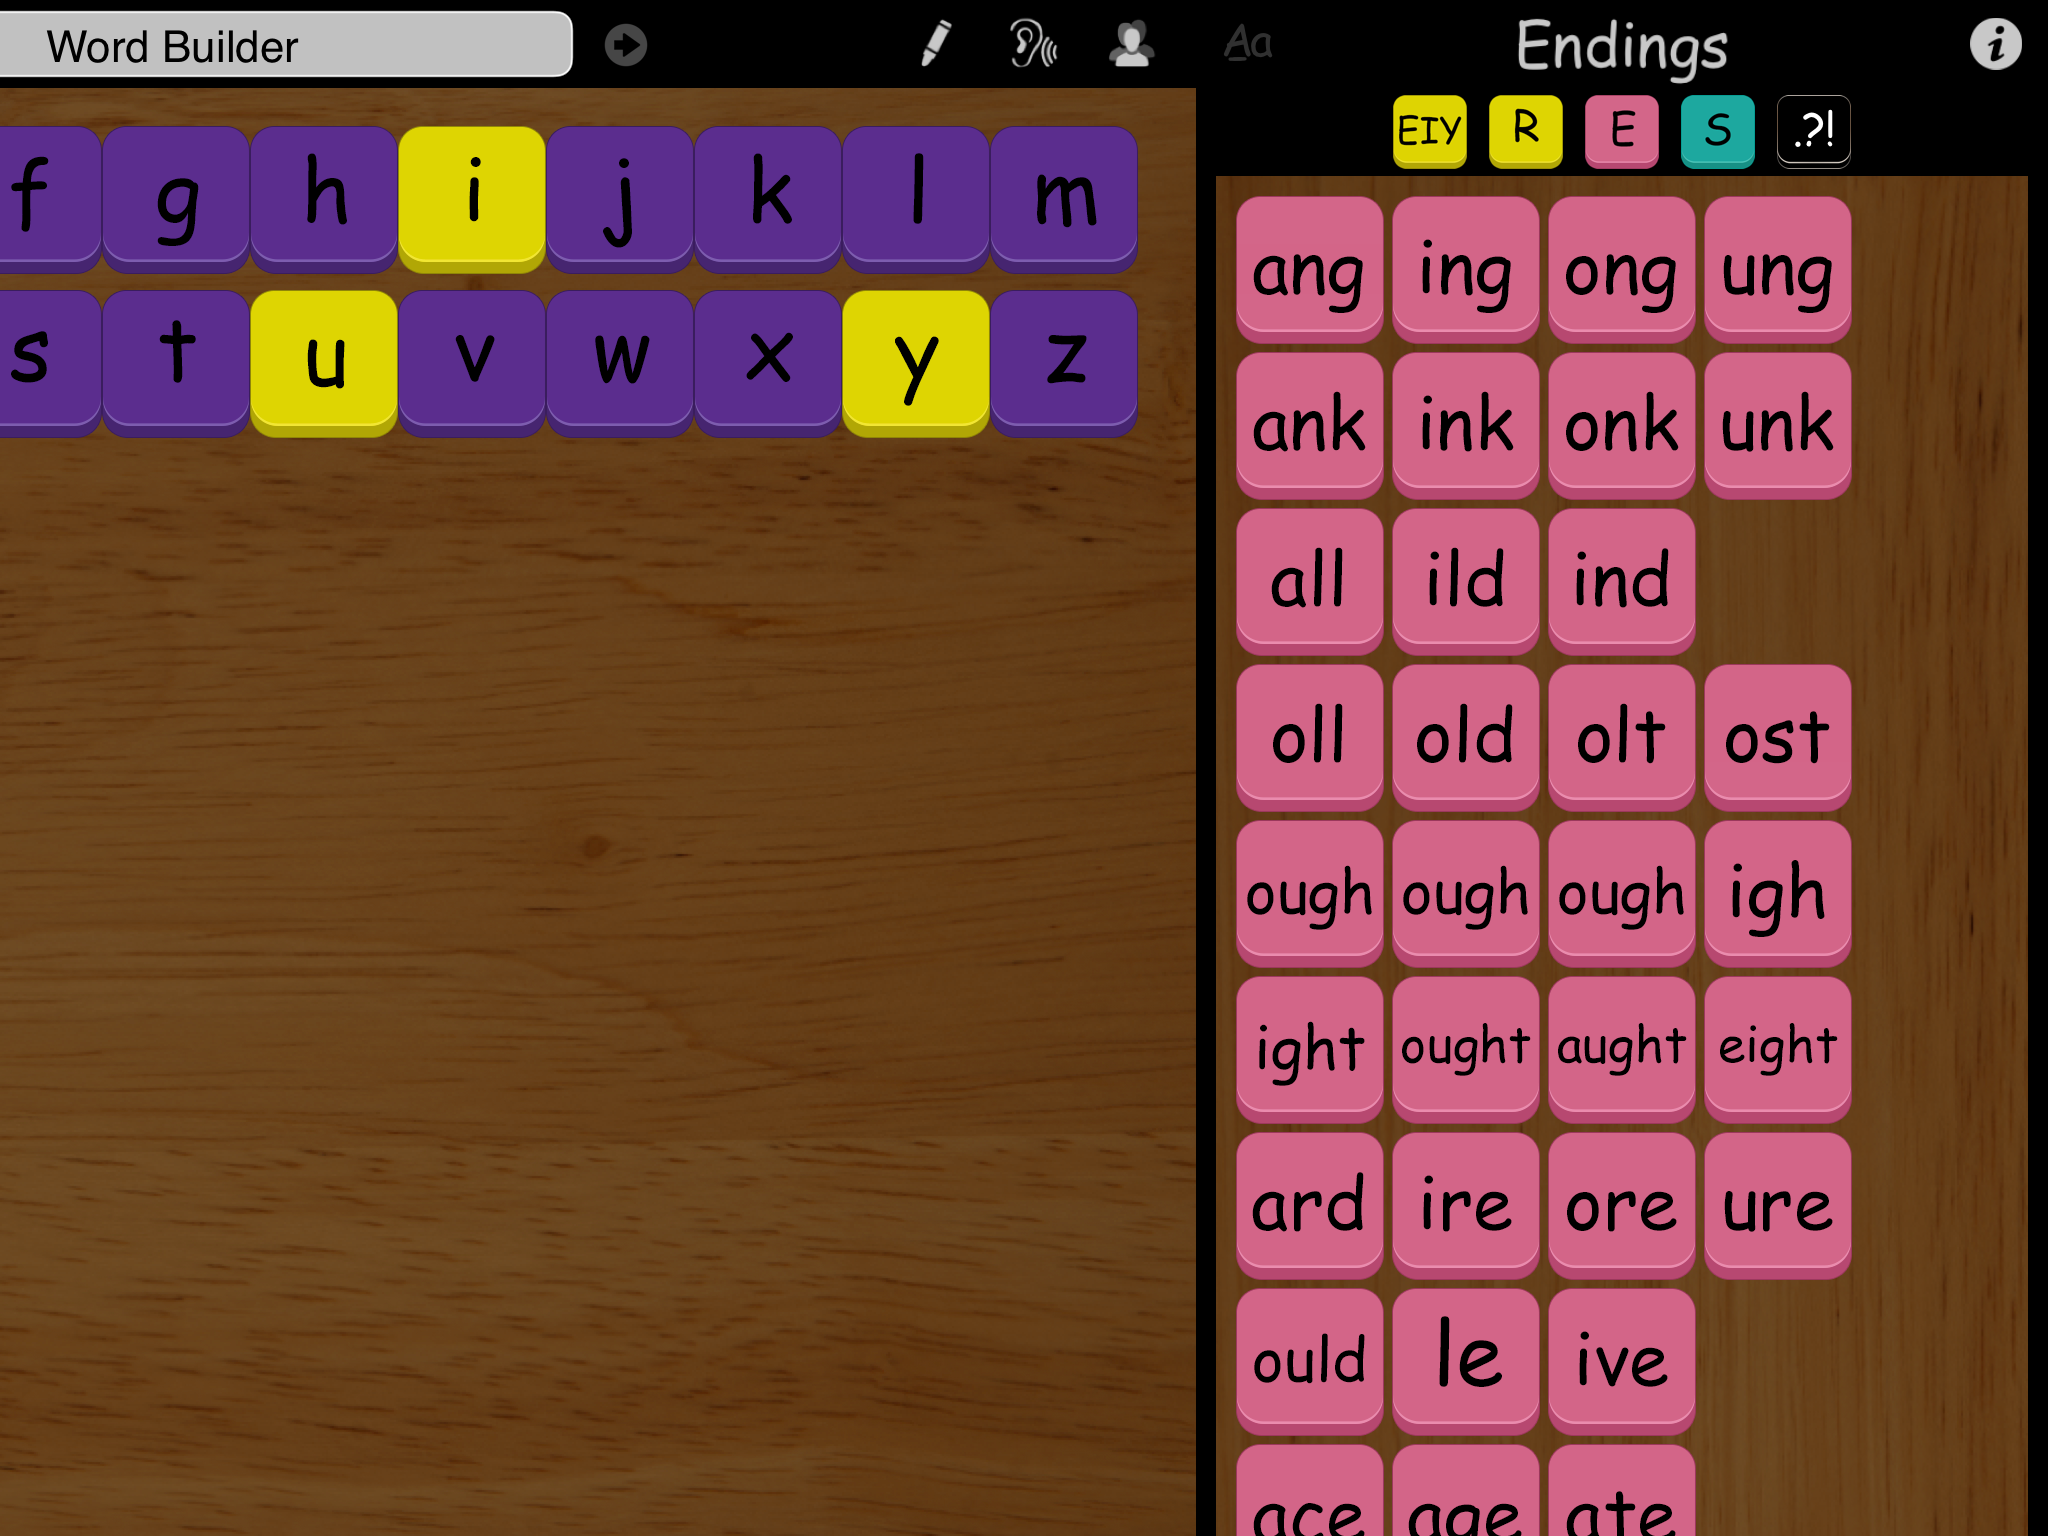
Task: Open the info button
Action: point(1995,45)
